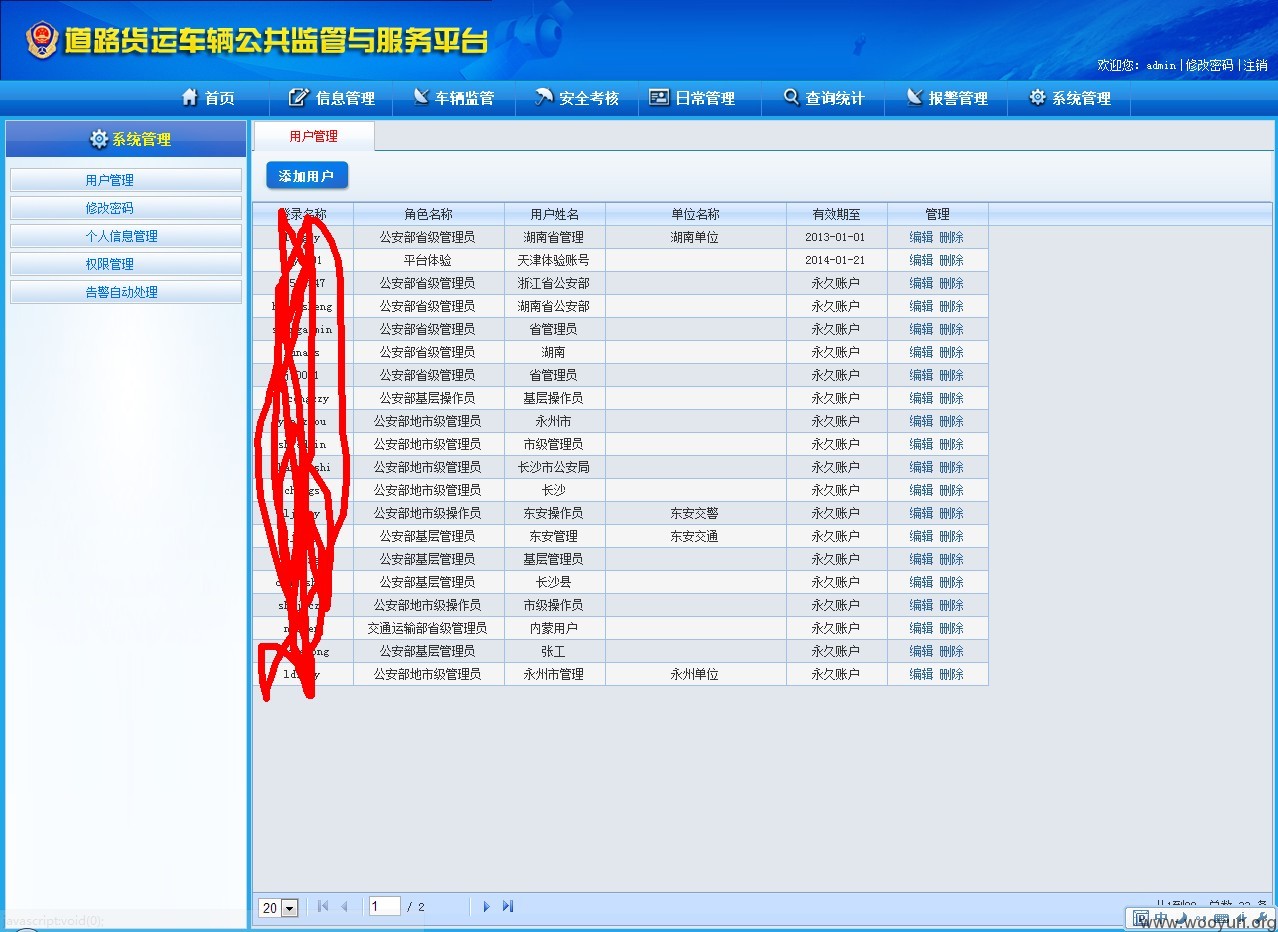
Task: Delete the 天津体验账号 user row
Action: point(951,260)
